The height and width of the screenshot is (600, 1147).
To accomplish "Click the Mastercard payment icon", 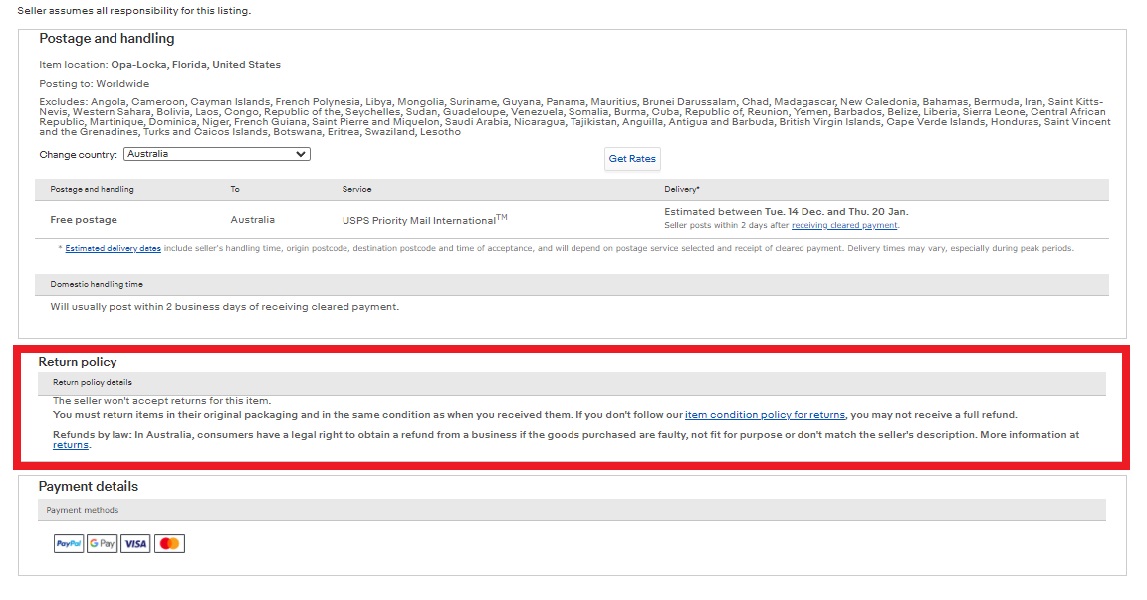I will 169,544.
